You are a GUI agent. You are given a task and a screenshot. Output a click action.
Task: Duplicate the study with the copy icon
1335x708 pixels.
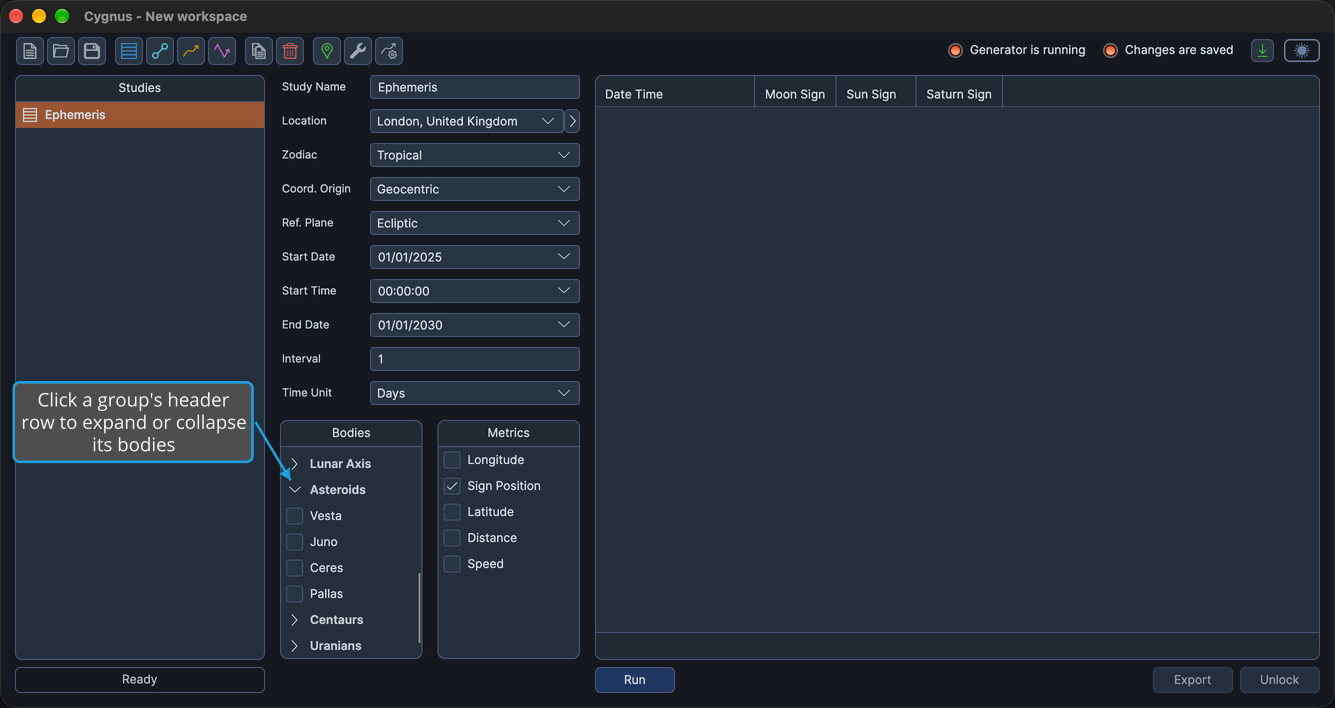tap(259, 51)
